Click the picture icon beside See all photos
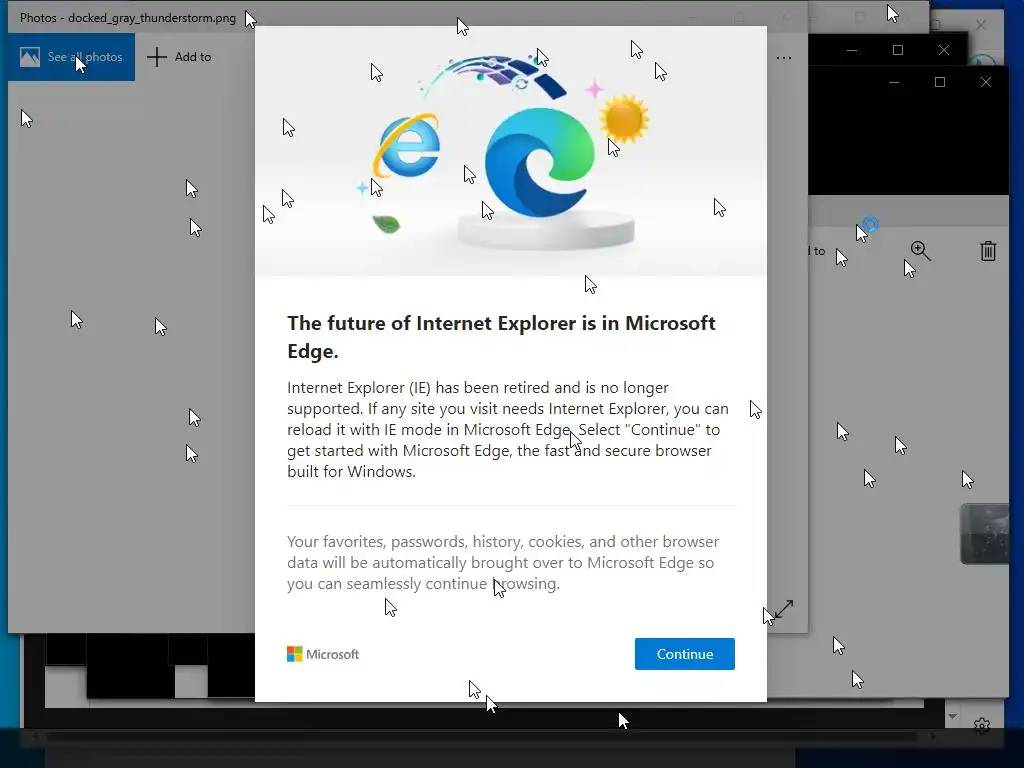This screenshot has width=1024, height=768. pyautogui.click(x=29, y=57)
